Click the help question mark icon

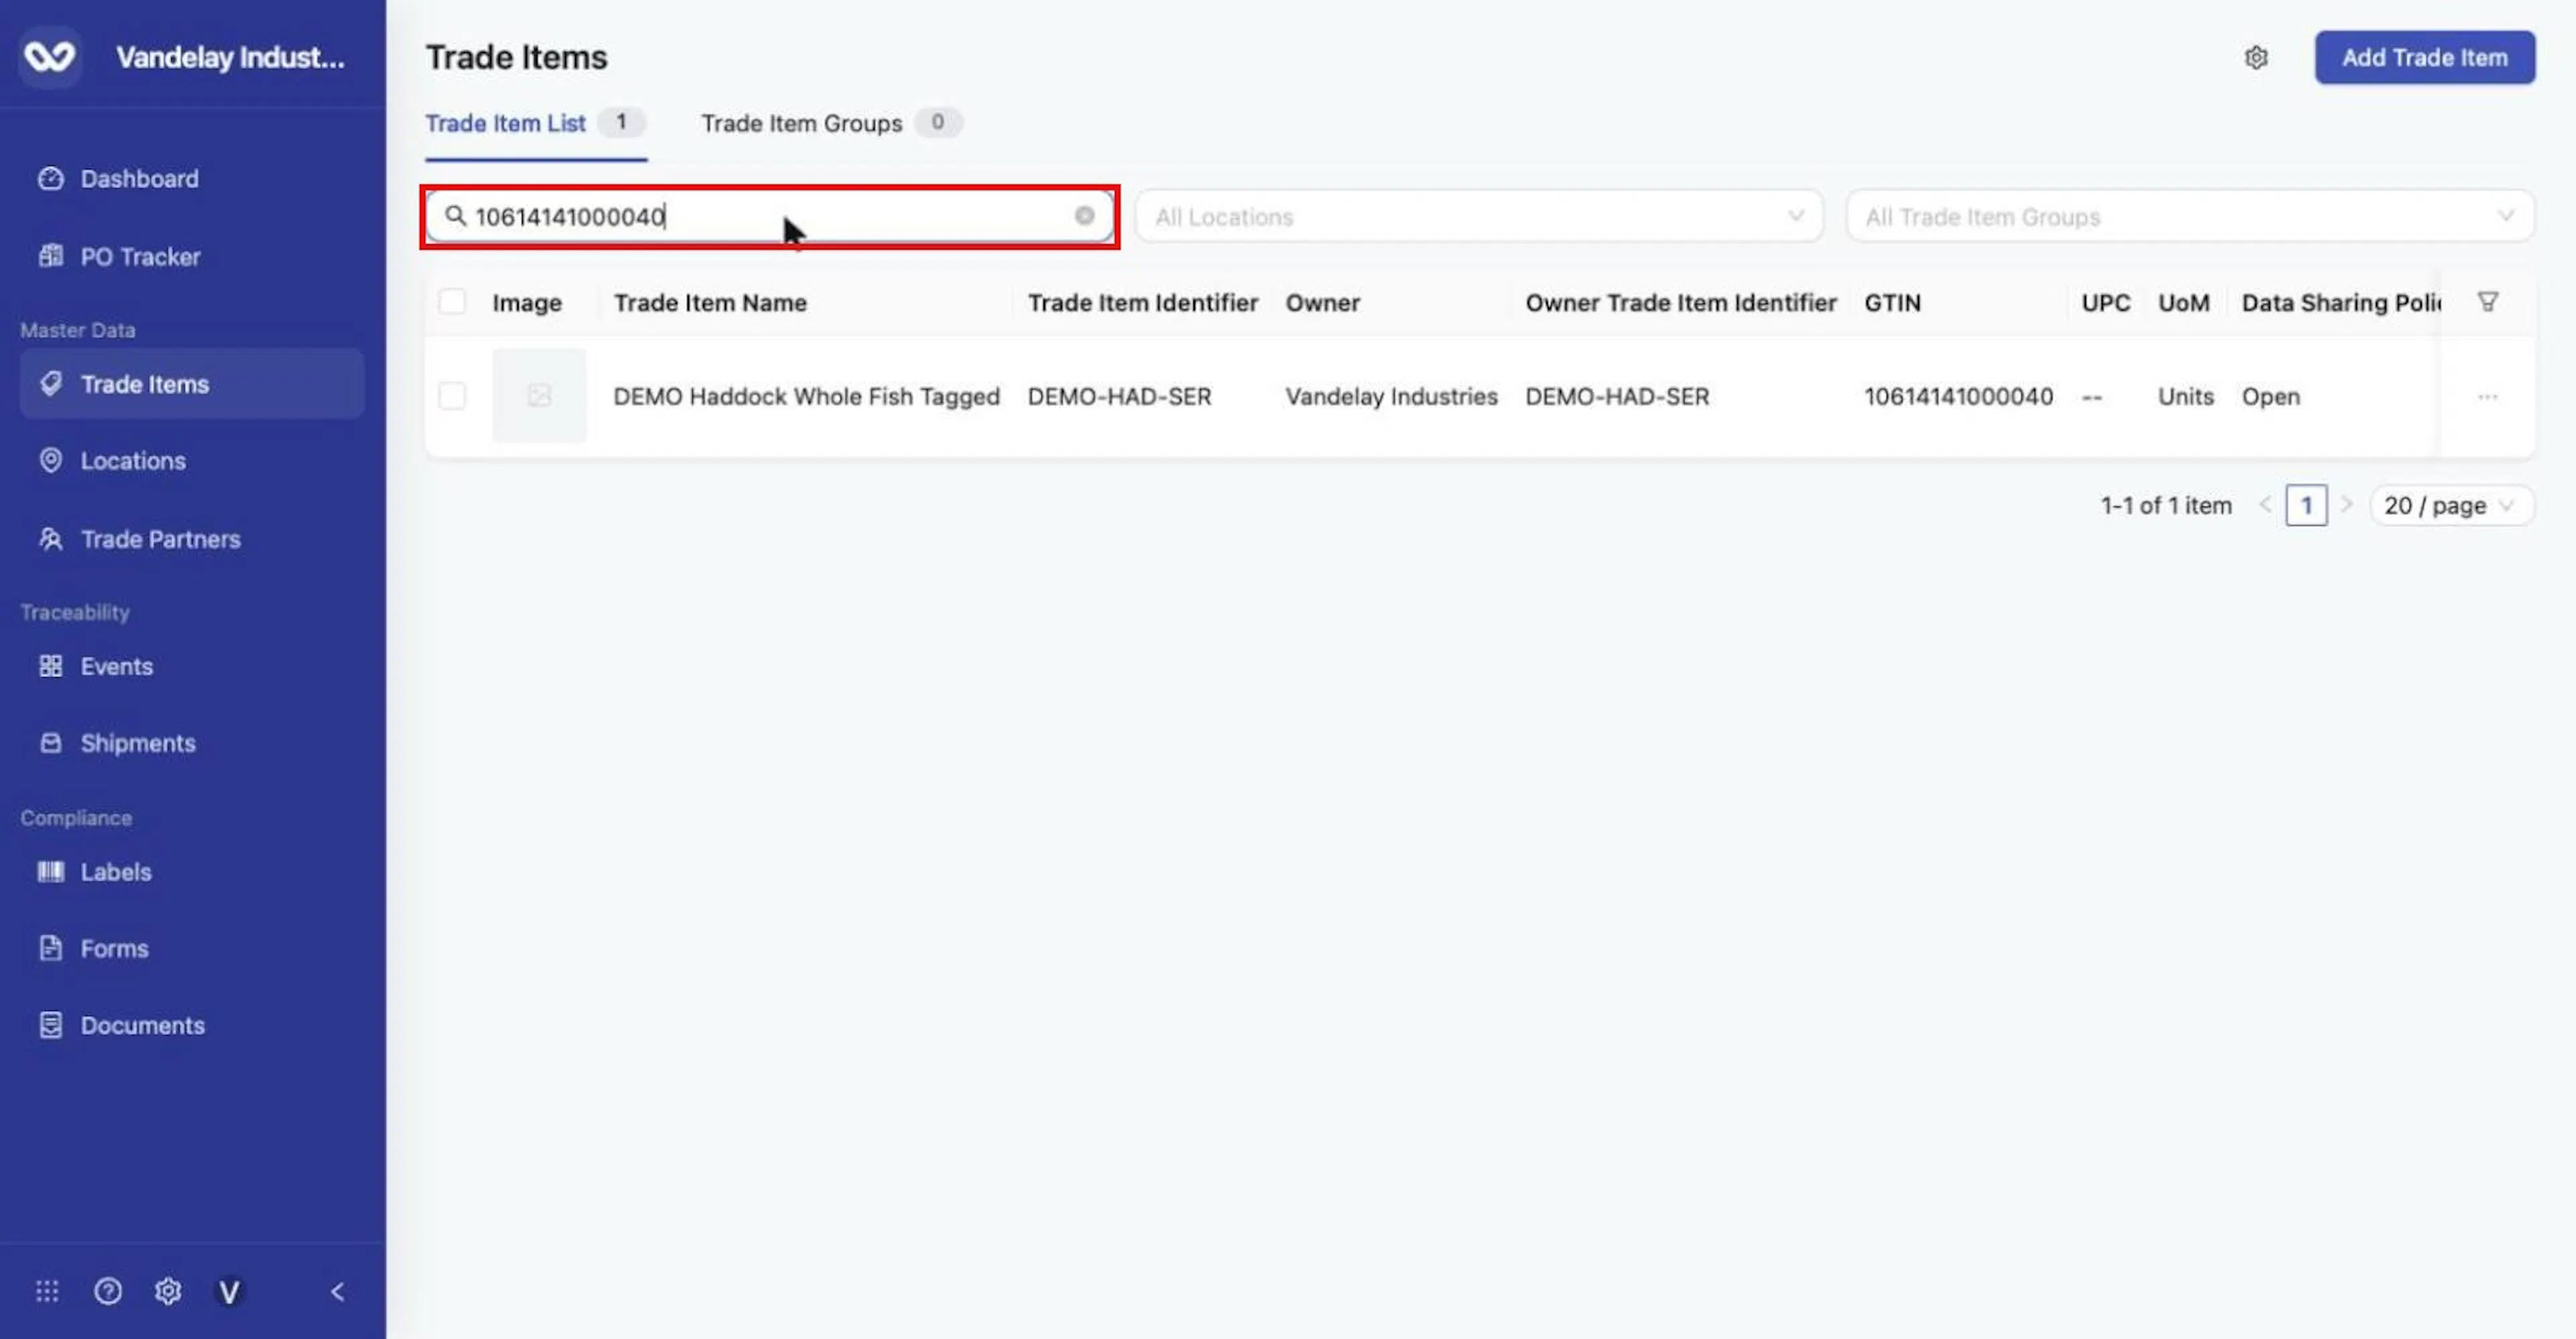[x=108, y=1291]
